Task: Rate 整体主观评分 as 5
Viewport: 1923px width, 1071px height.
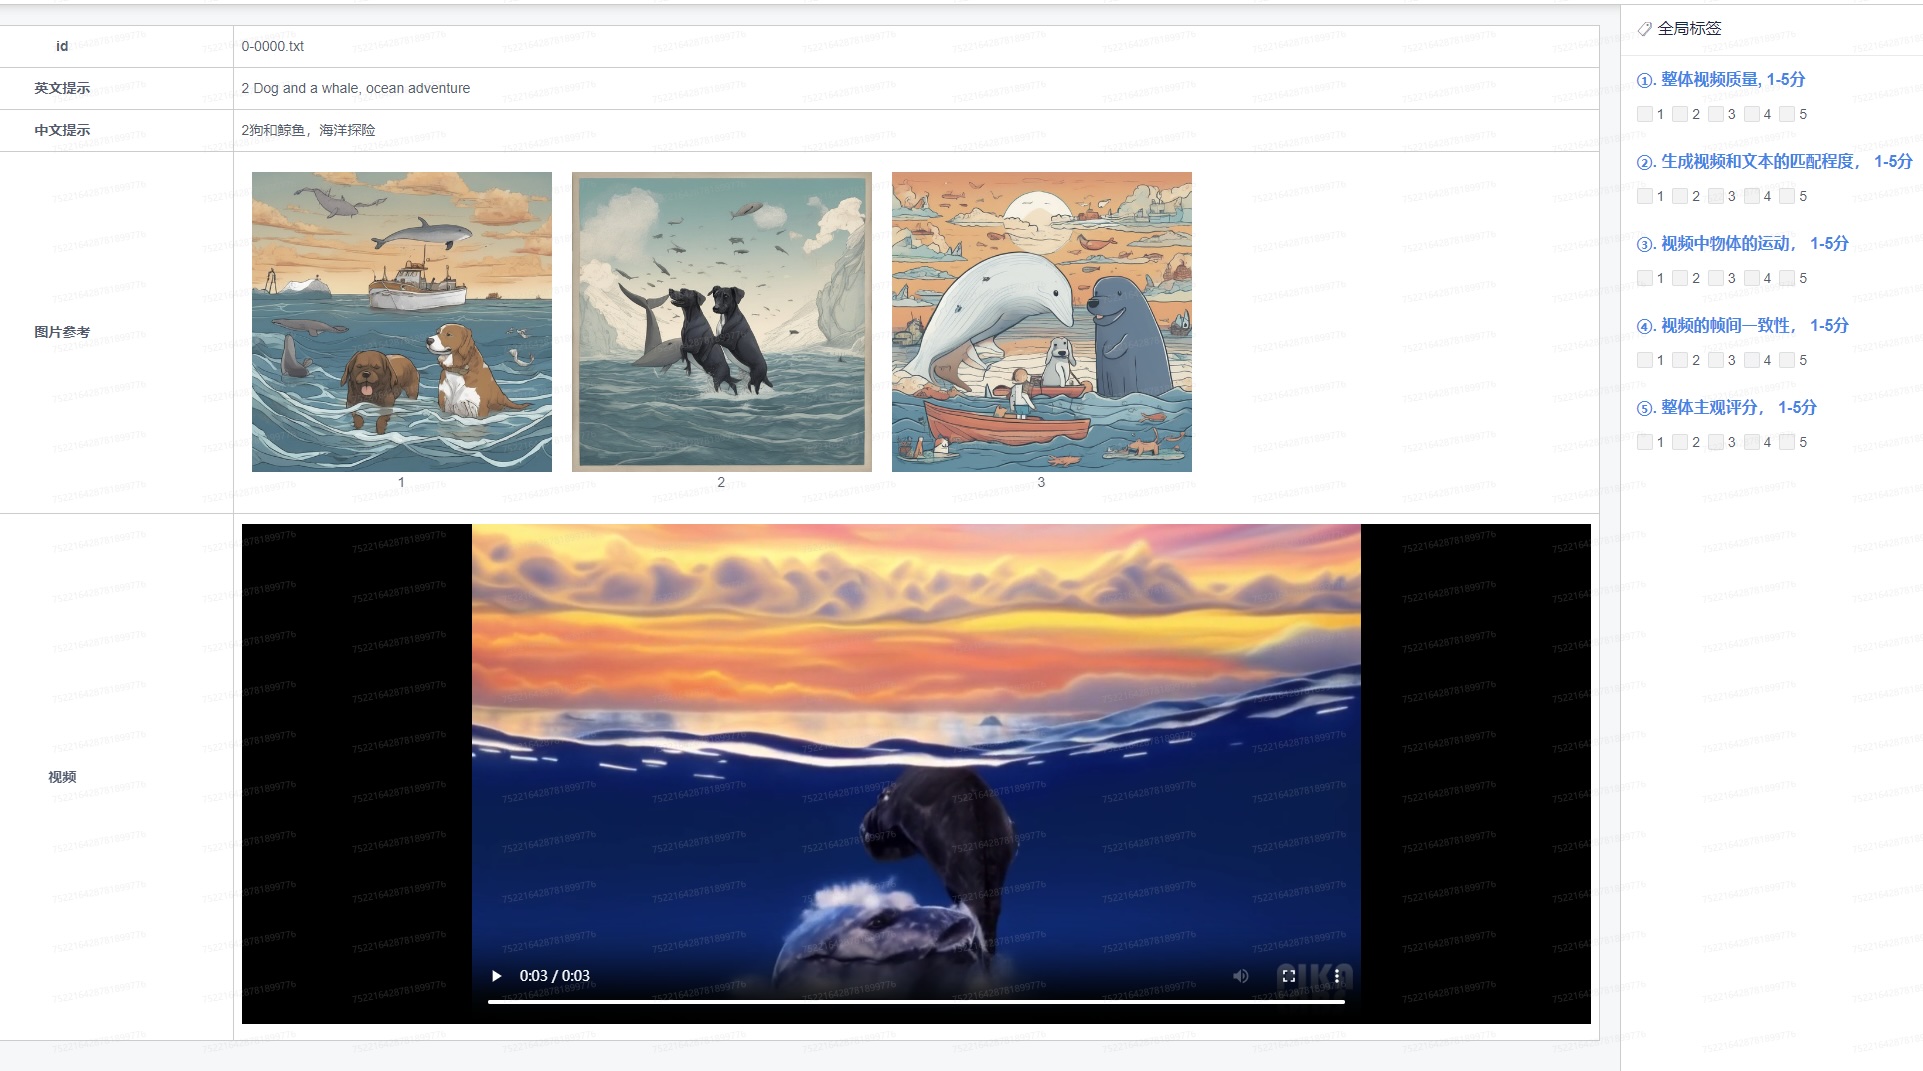Action: 1787,442
